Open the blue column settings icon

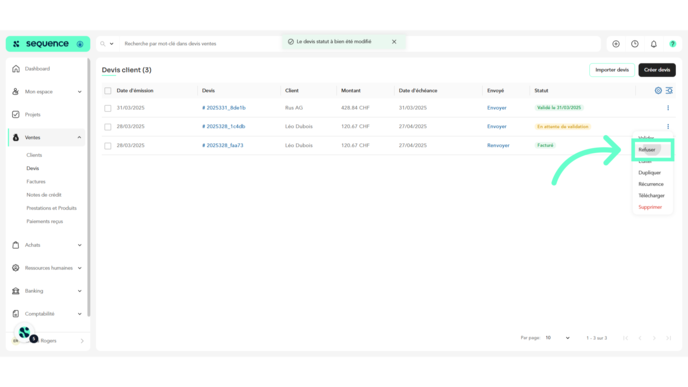[x=658, y=90]
